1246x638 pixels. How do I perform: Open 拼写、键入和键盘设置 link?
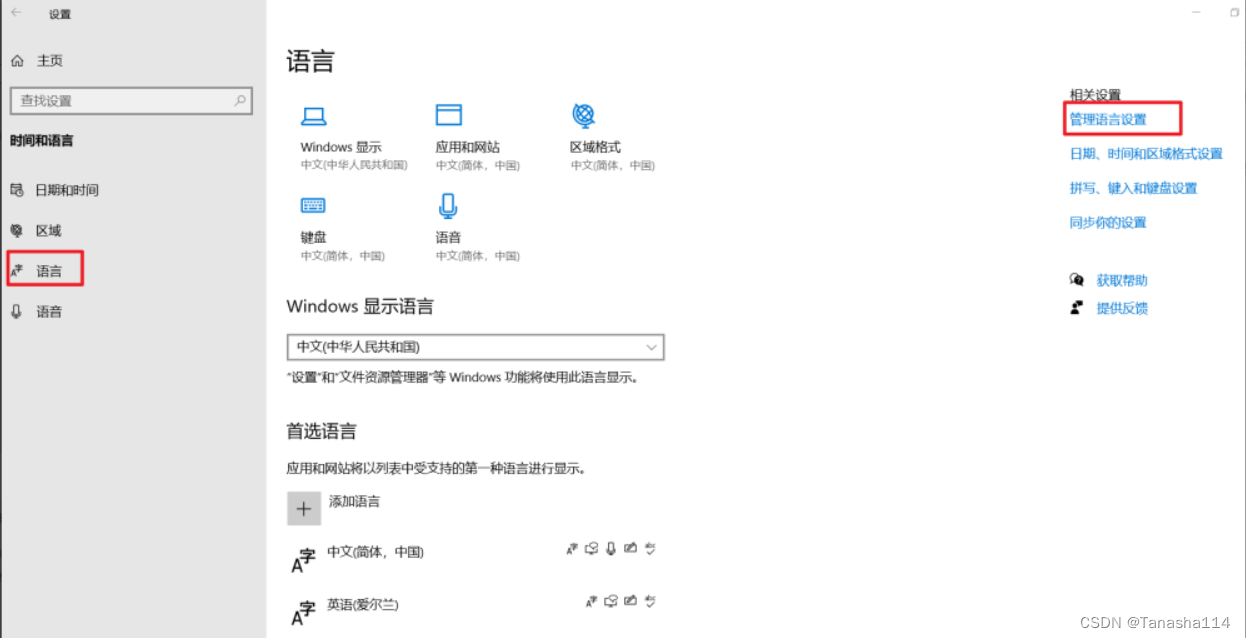tap(1133, 188)
